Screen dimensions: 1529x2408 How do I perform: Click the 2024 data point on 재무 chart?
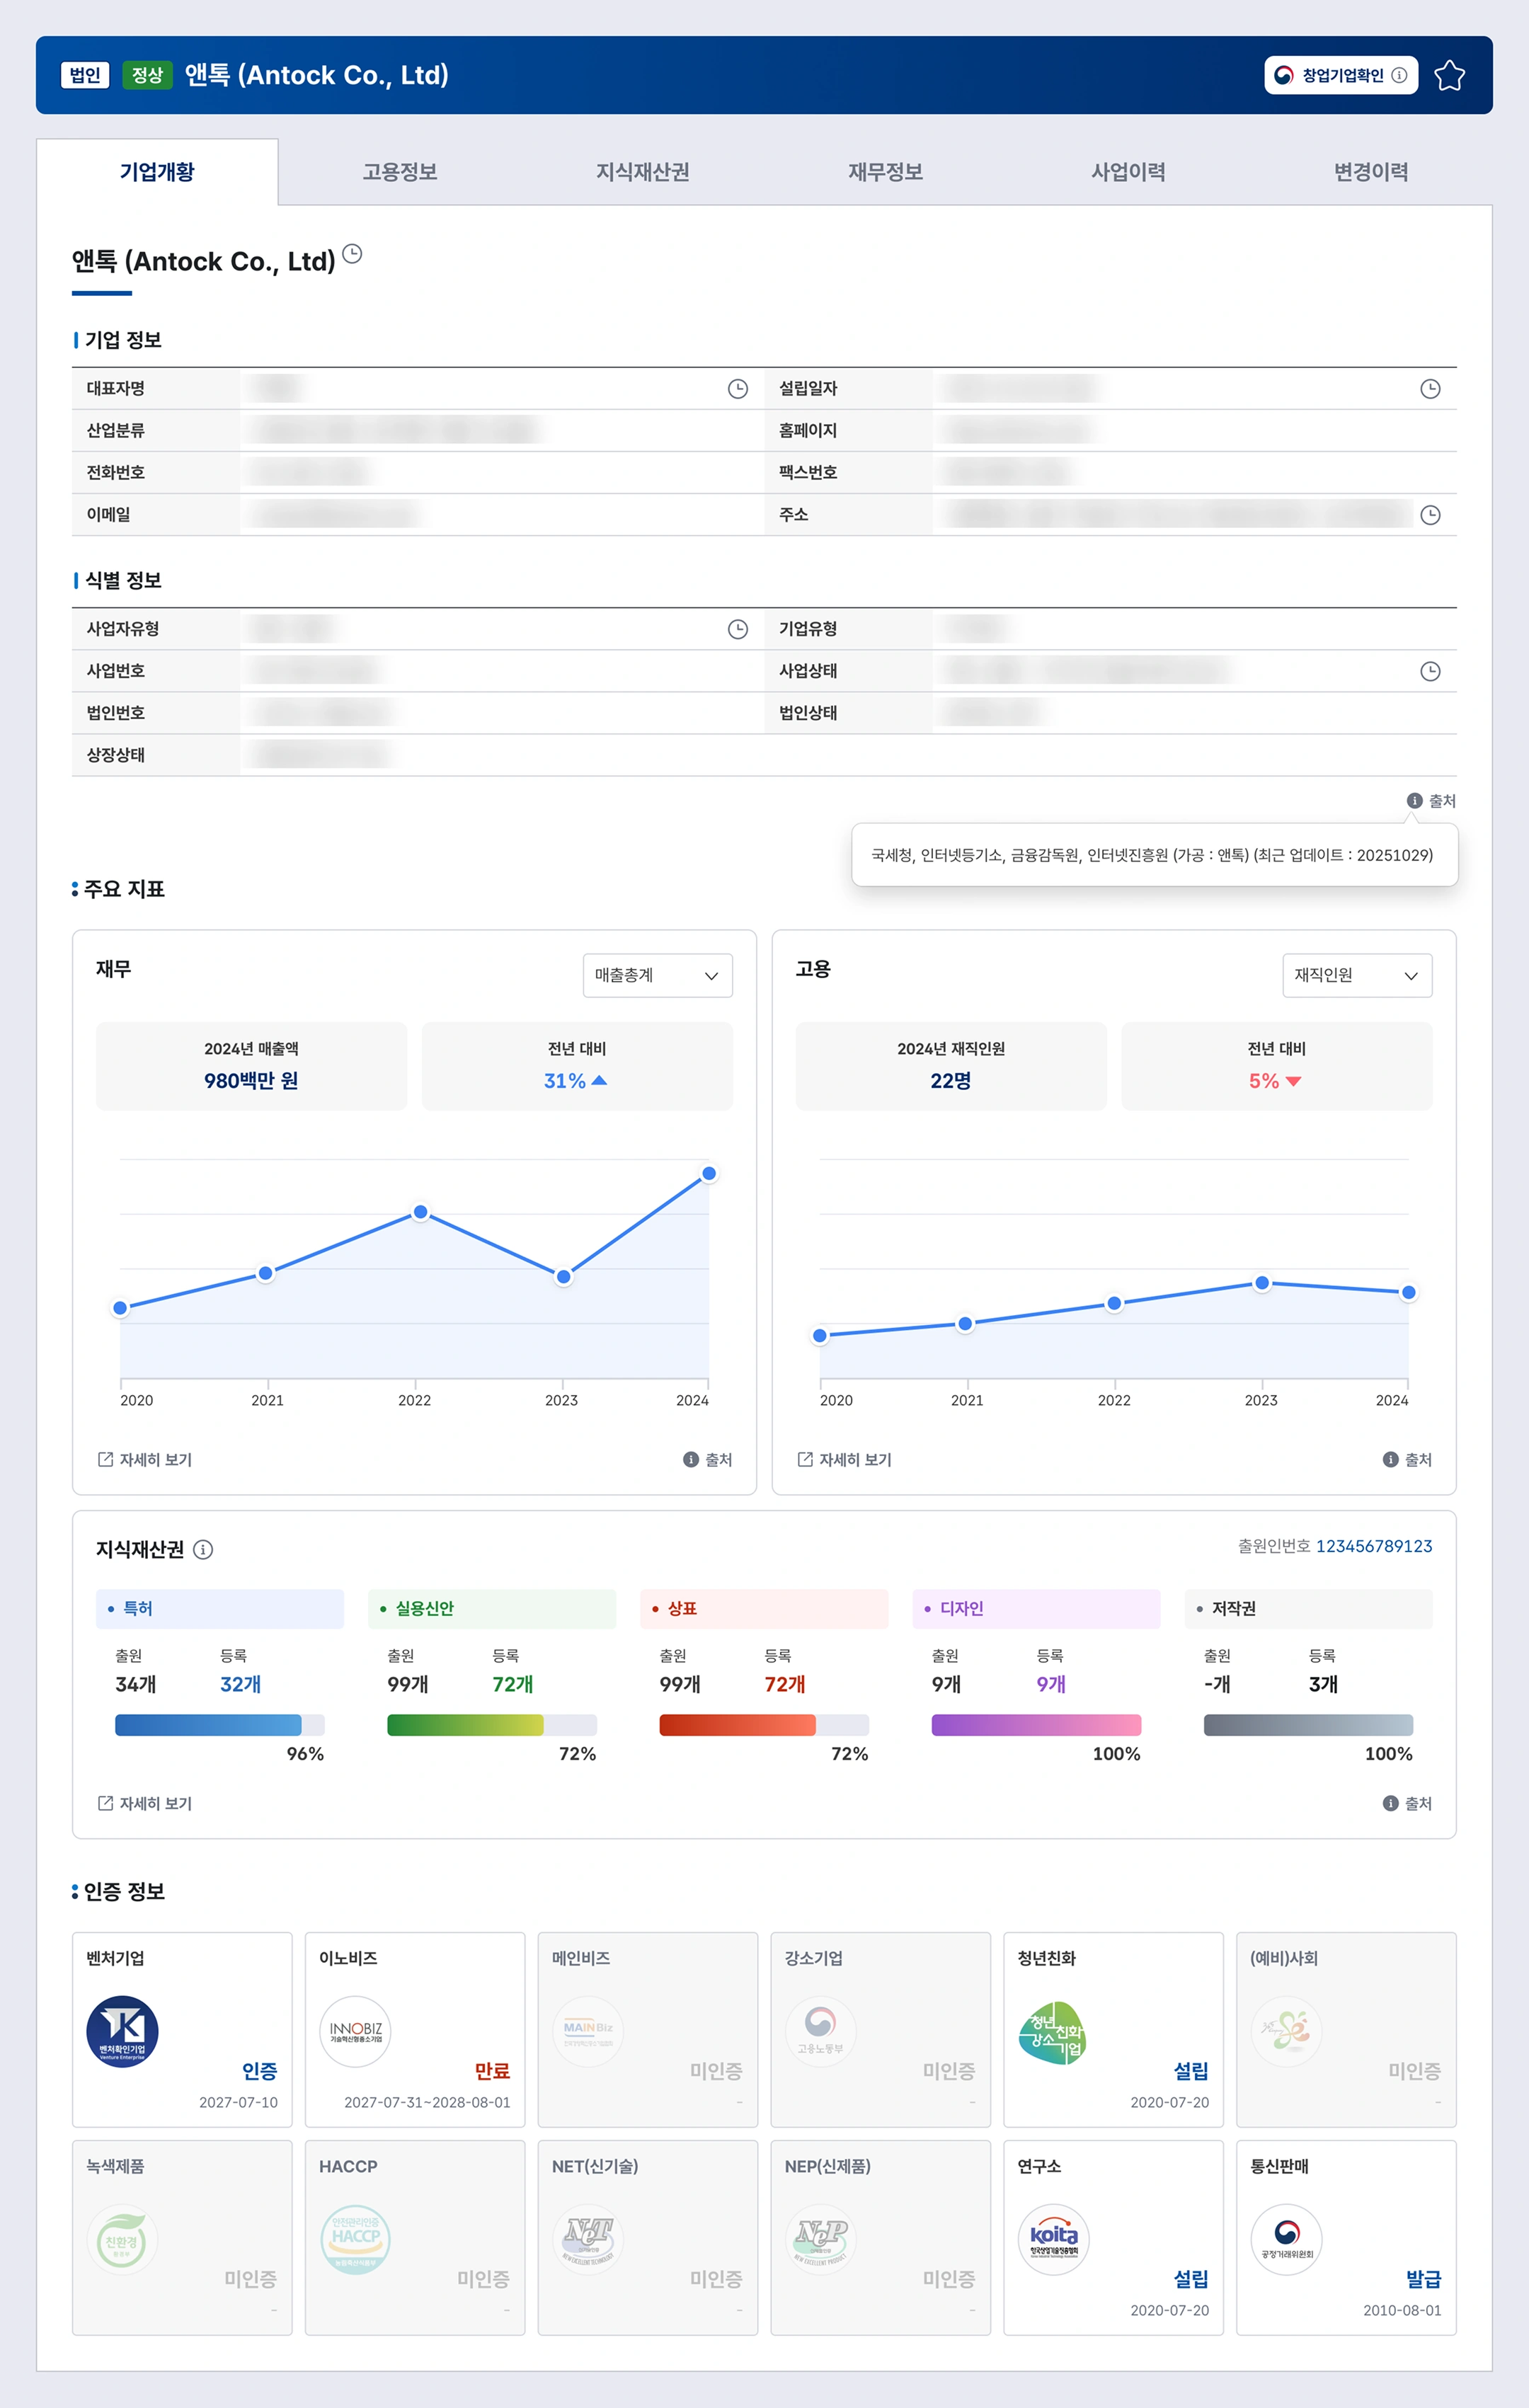click(x=709, y=1173)
